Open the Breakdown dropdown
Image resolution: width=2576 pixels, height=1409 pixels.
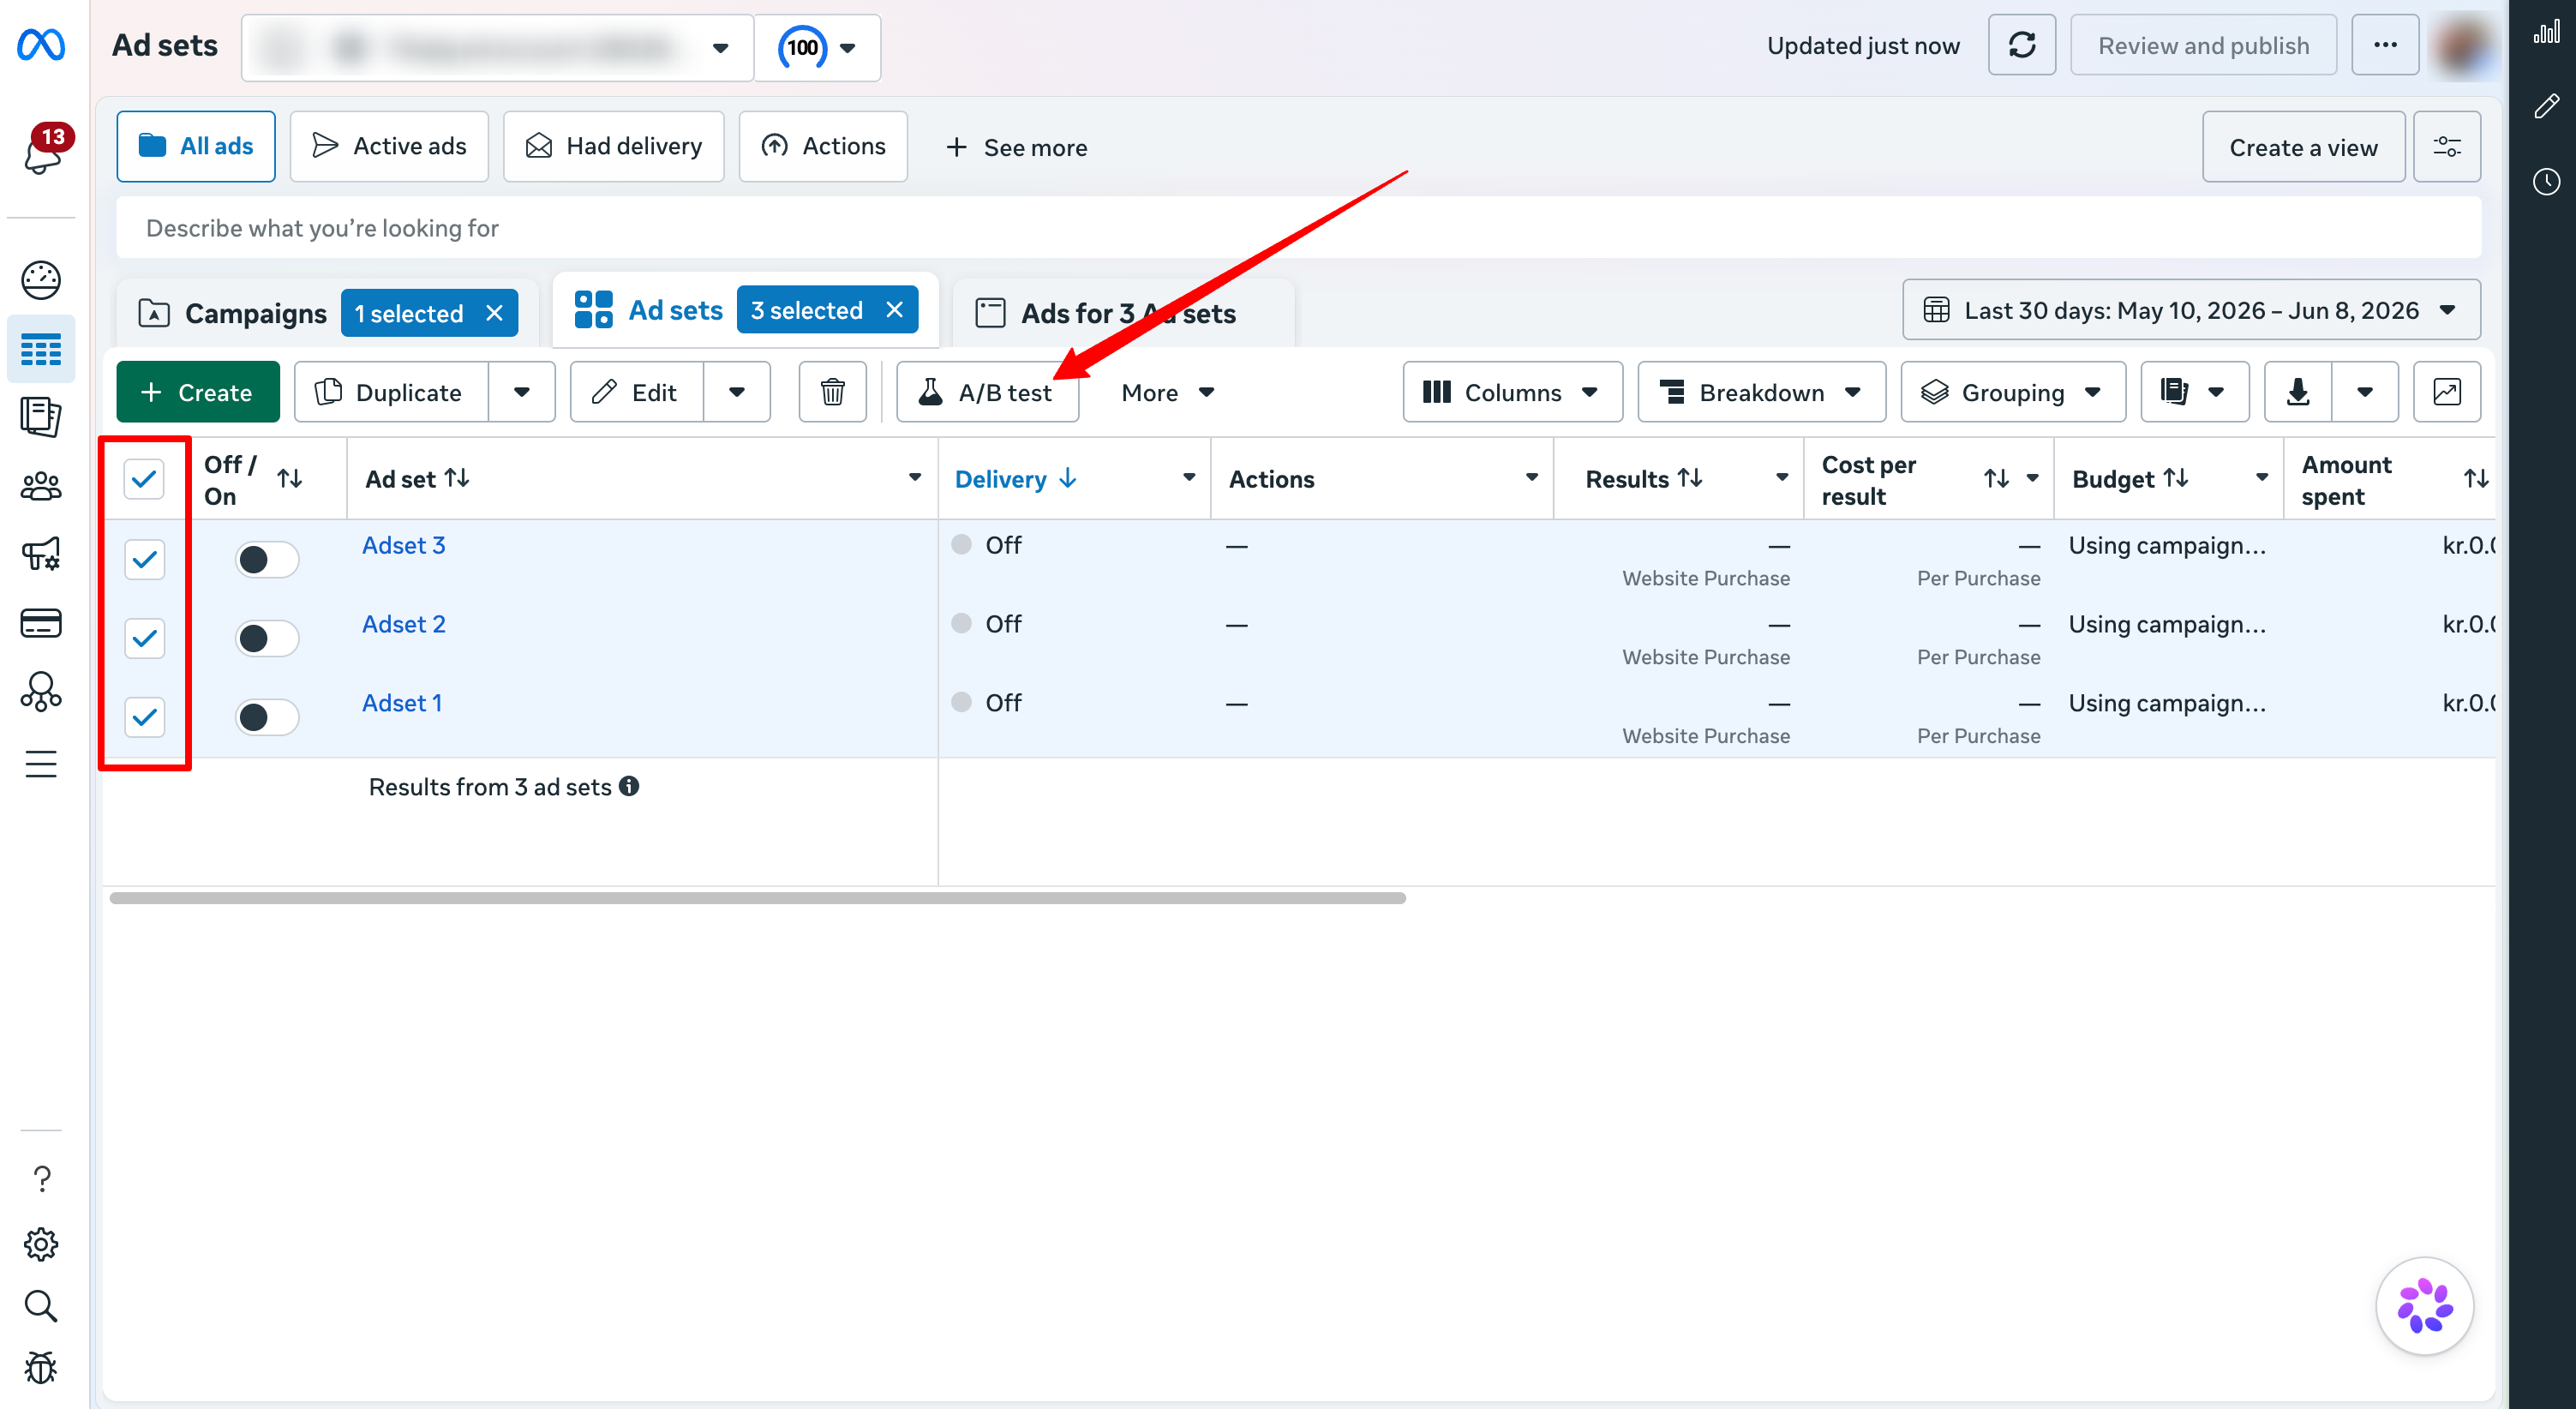click(1761, 392)
